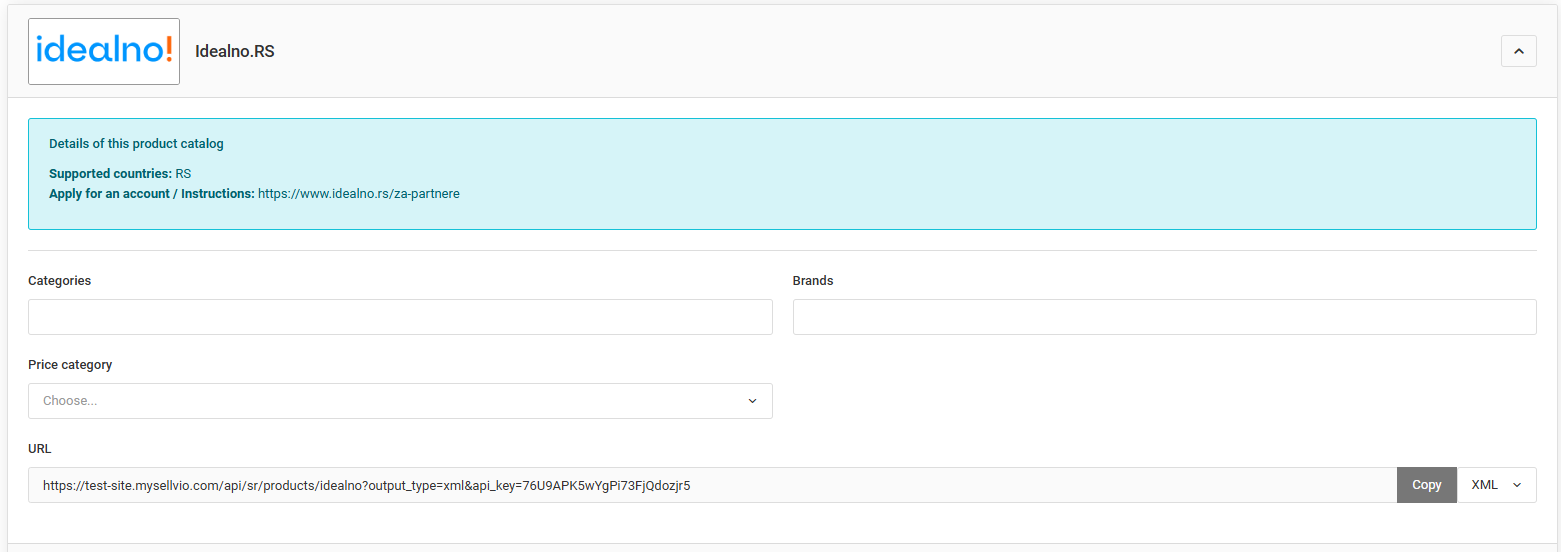The height and width of the screenshot is (552, 1561).
Task: Click the feed URL text field
Action: click(712, 485)
